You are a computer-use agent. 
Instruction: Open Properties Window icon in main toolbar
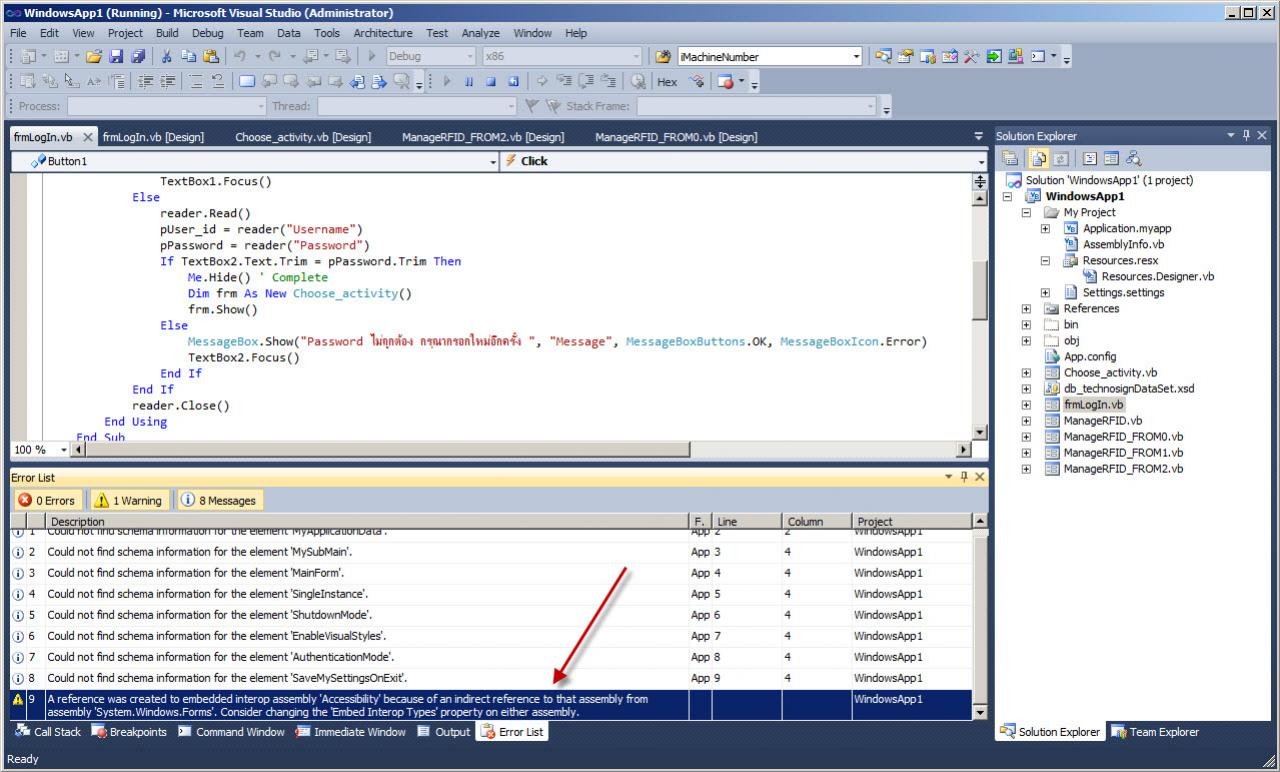[905, 57]
